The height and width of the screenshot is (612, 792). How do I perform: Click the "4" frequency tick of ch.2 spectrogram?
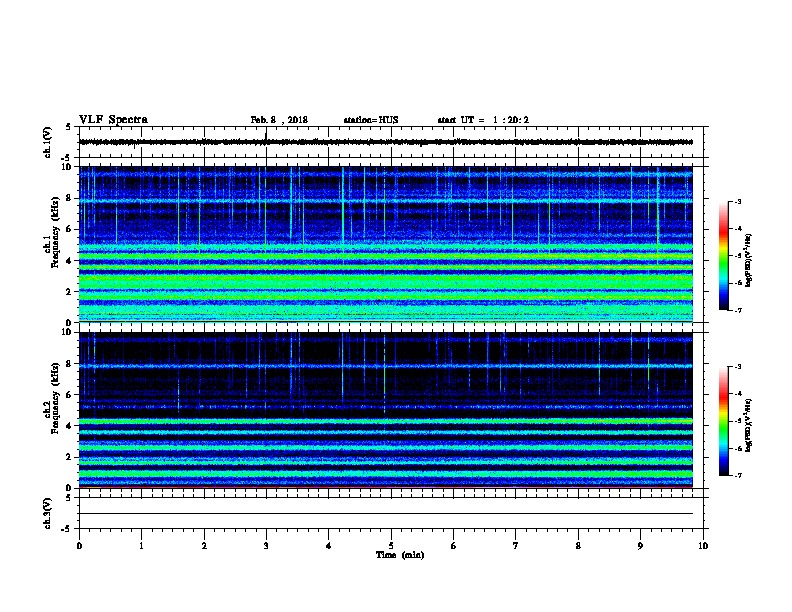point(70,426)
